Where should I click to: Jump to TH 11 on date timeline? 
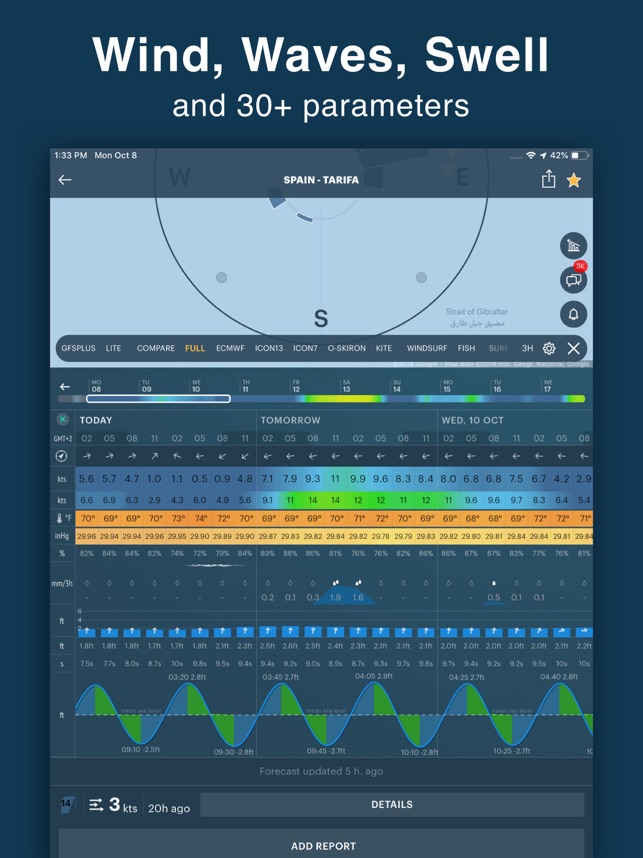coord(246,386)
